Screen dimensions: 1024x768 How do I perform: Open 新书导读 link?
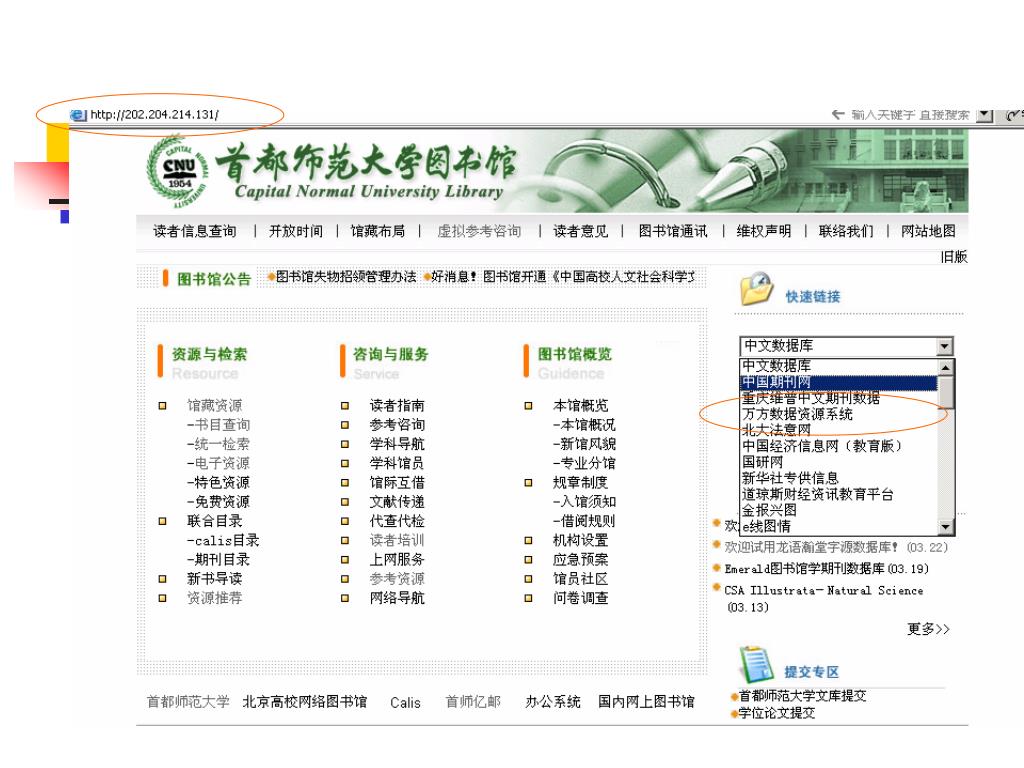(214, 579)
